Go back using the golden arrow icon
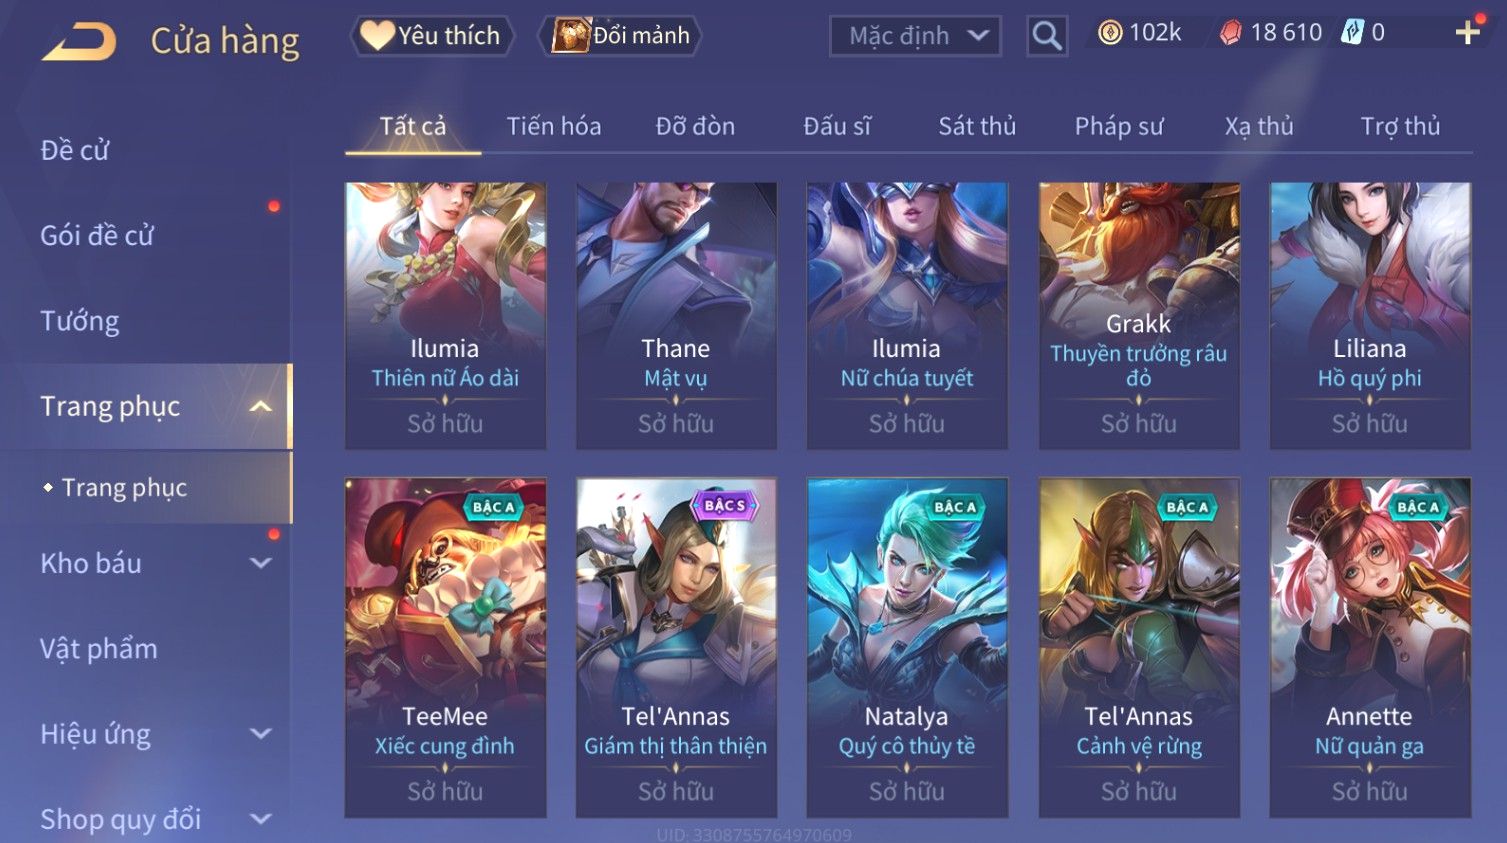The height and width of the screenshot is (843, 1507). click(78, 42)
